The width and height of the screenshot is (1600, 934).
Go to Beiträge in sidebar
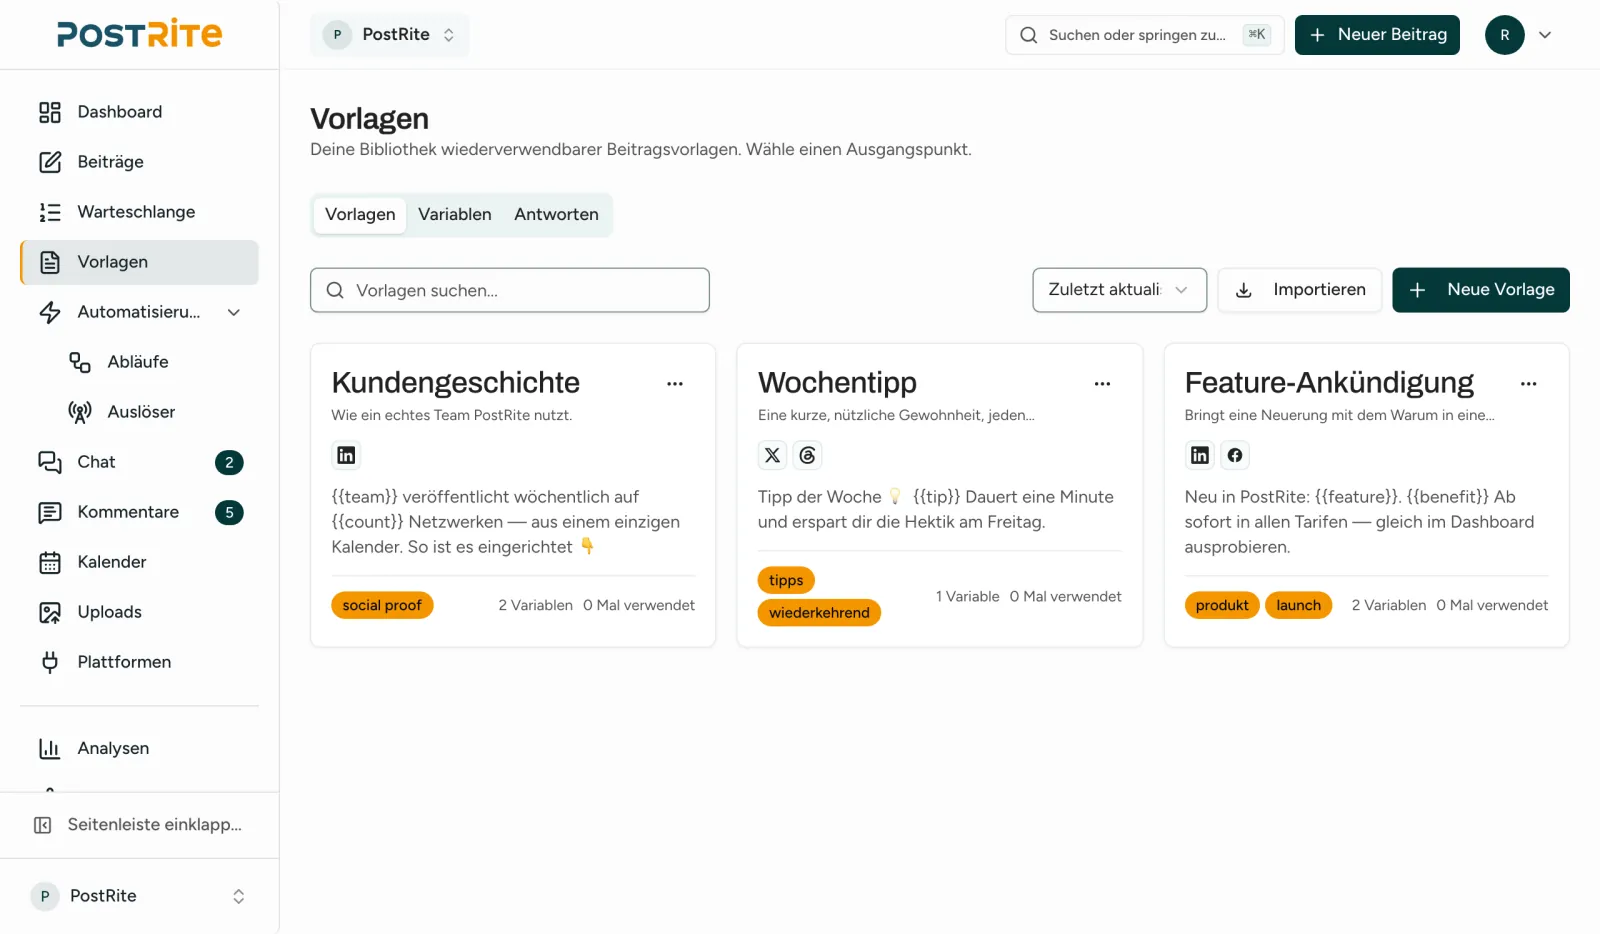coord(139,162)
